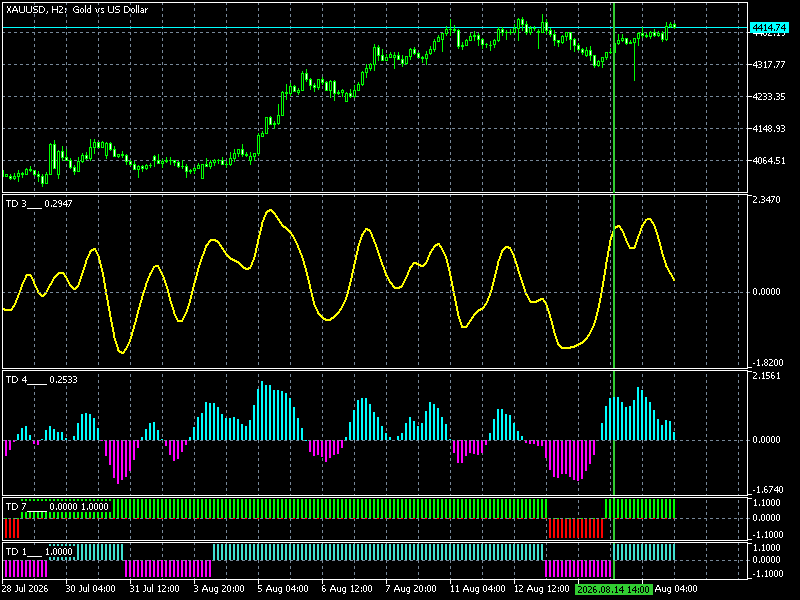Click the 11 Aug 04:00 time label
Screen dimensions: 800x600
tap(477, 589)
